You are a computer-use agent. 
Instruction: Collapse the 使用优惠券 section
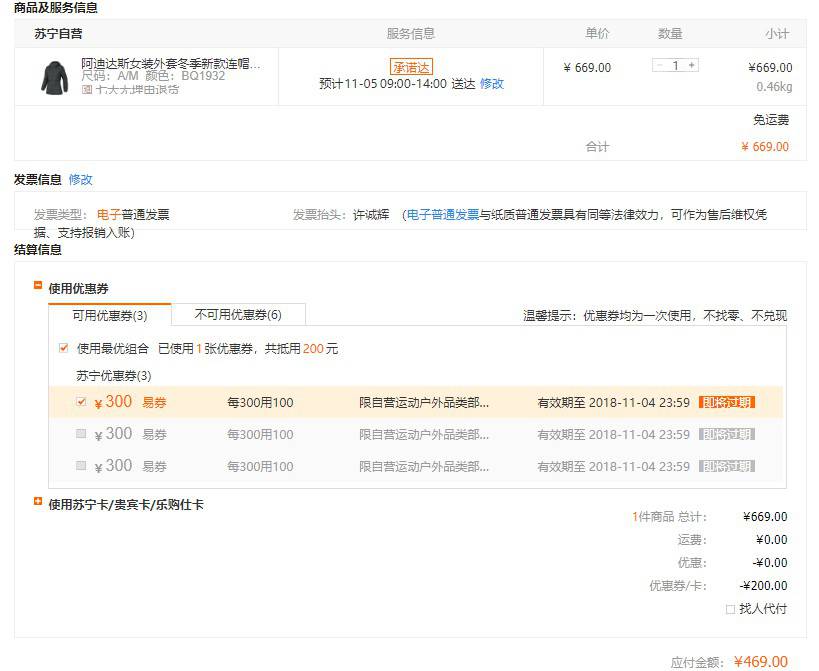point(38,285)
